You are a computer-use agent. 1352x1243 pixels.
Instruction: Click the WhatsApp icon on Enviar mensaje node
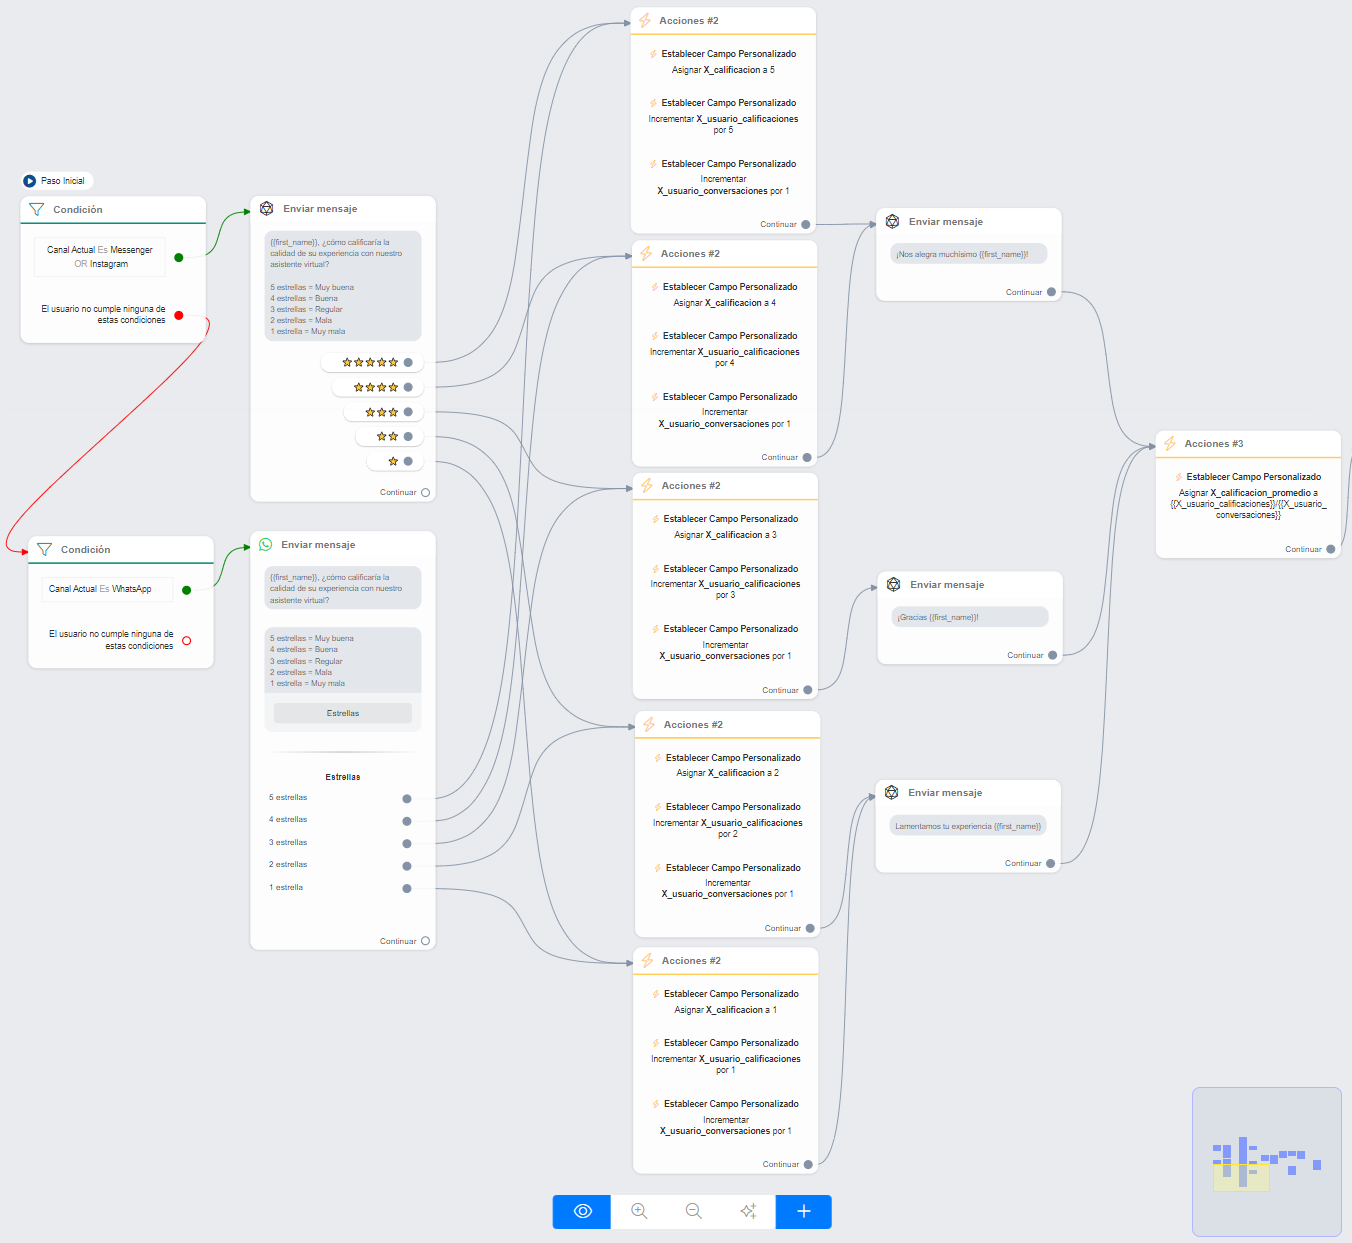tap(266, 545)
